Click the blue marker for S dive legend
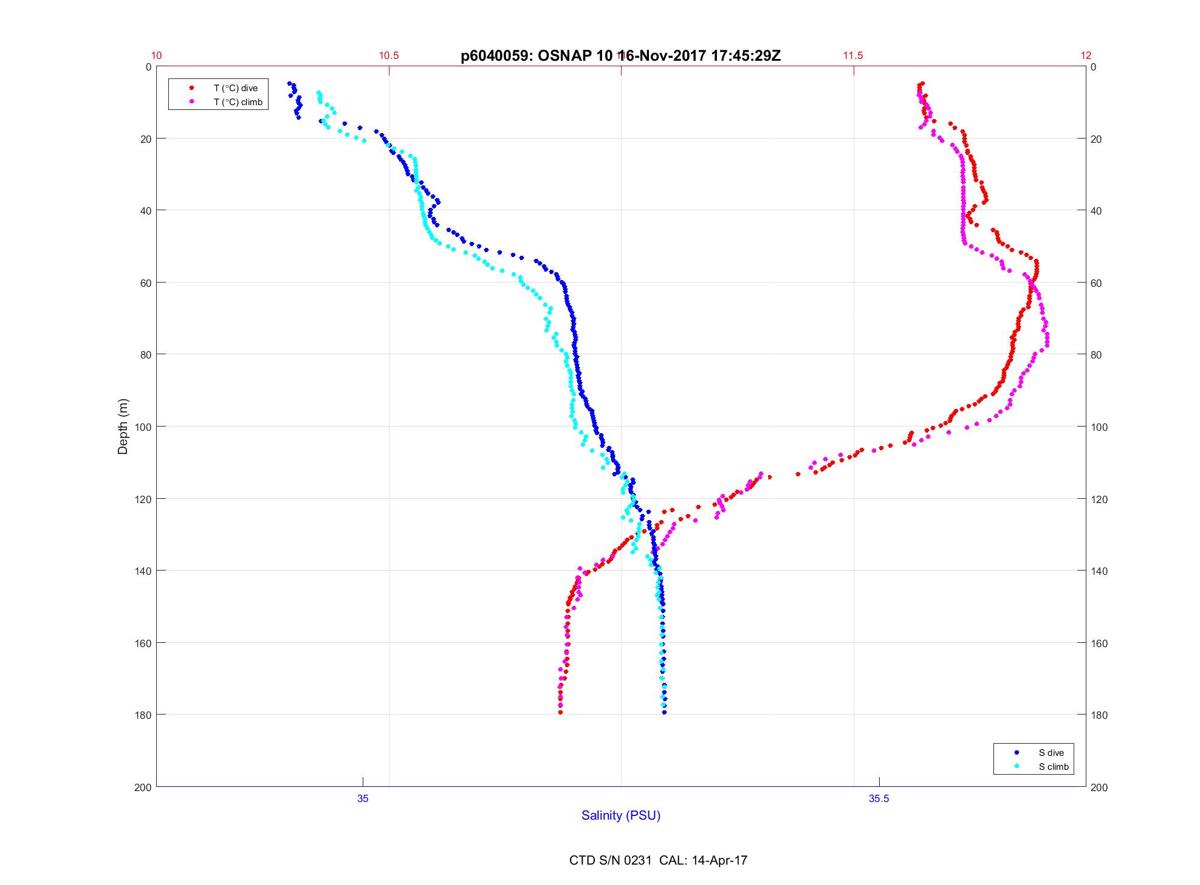 click(x=1015, y=752)
